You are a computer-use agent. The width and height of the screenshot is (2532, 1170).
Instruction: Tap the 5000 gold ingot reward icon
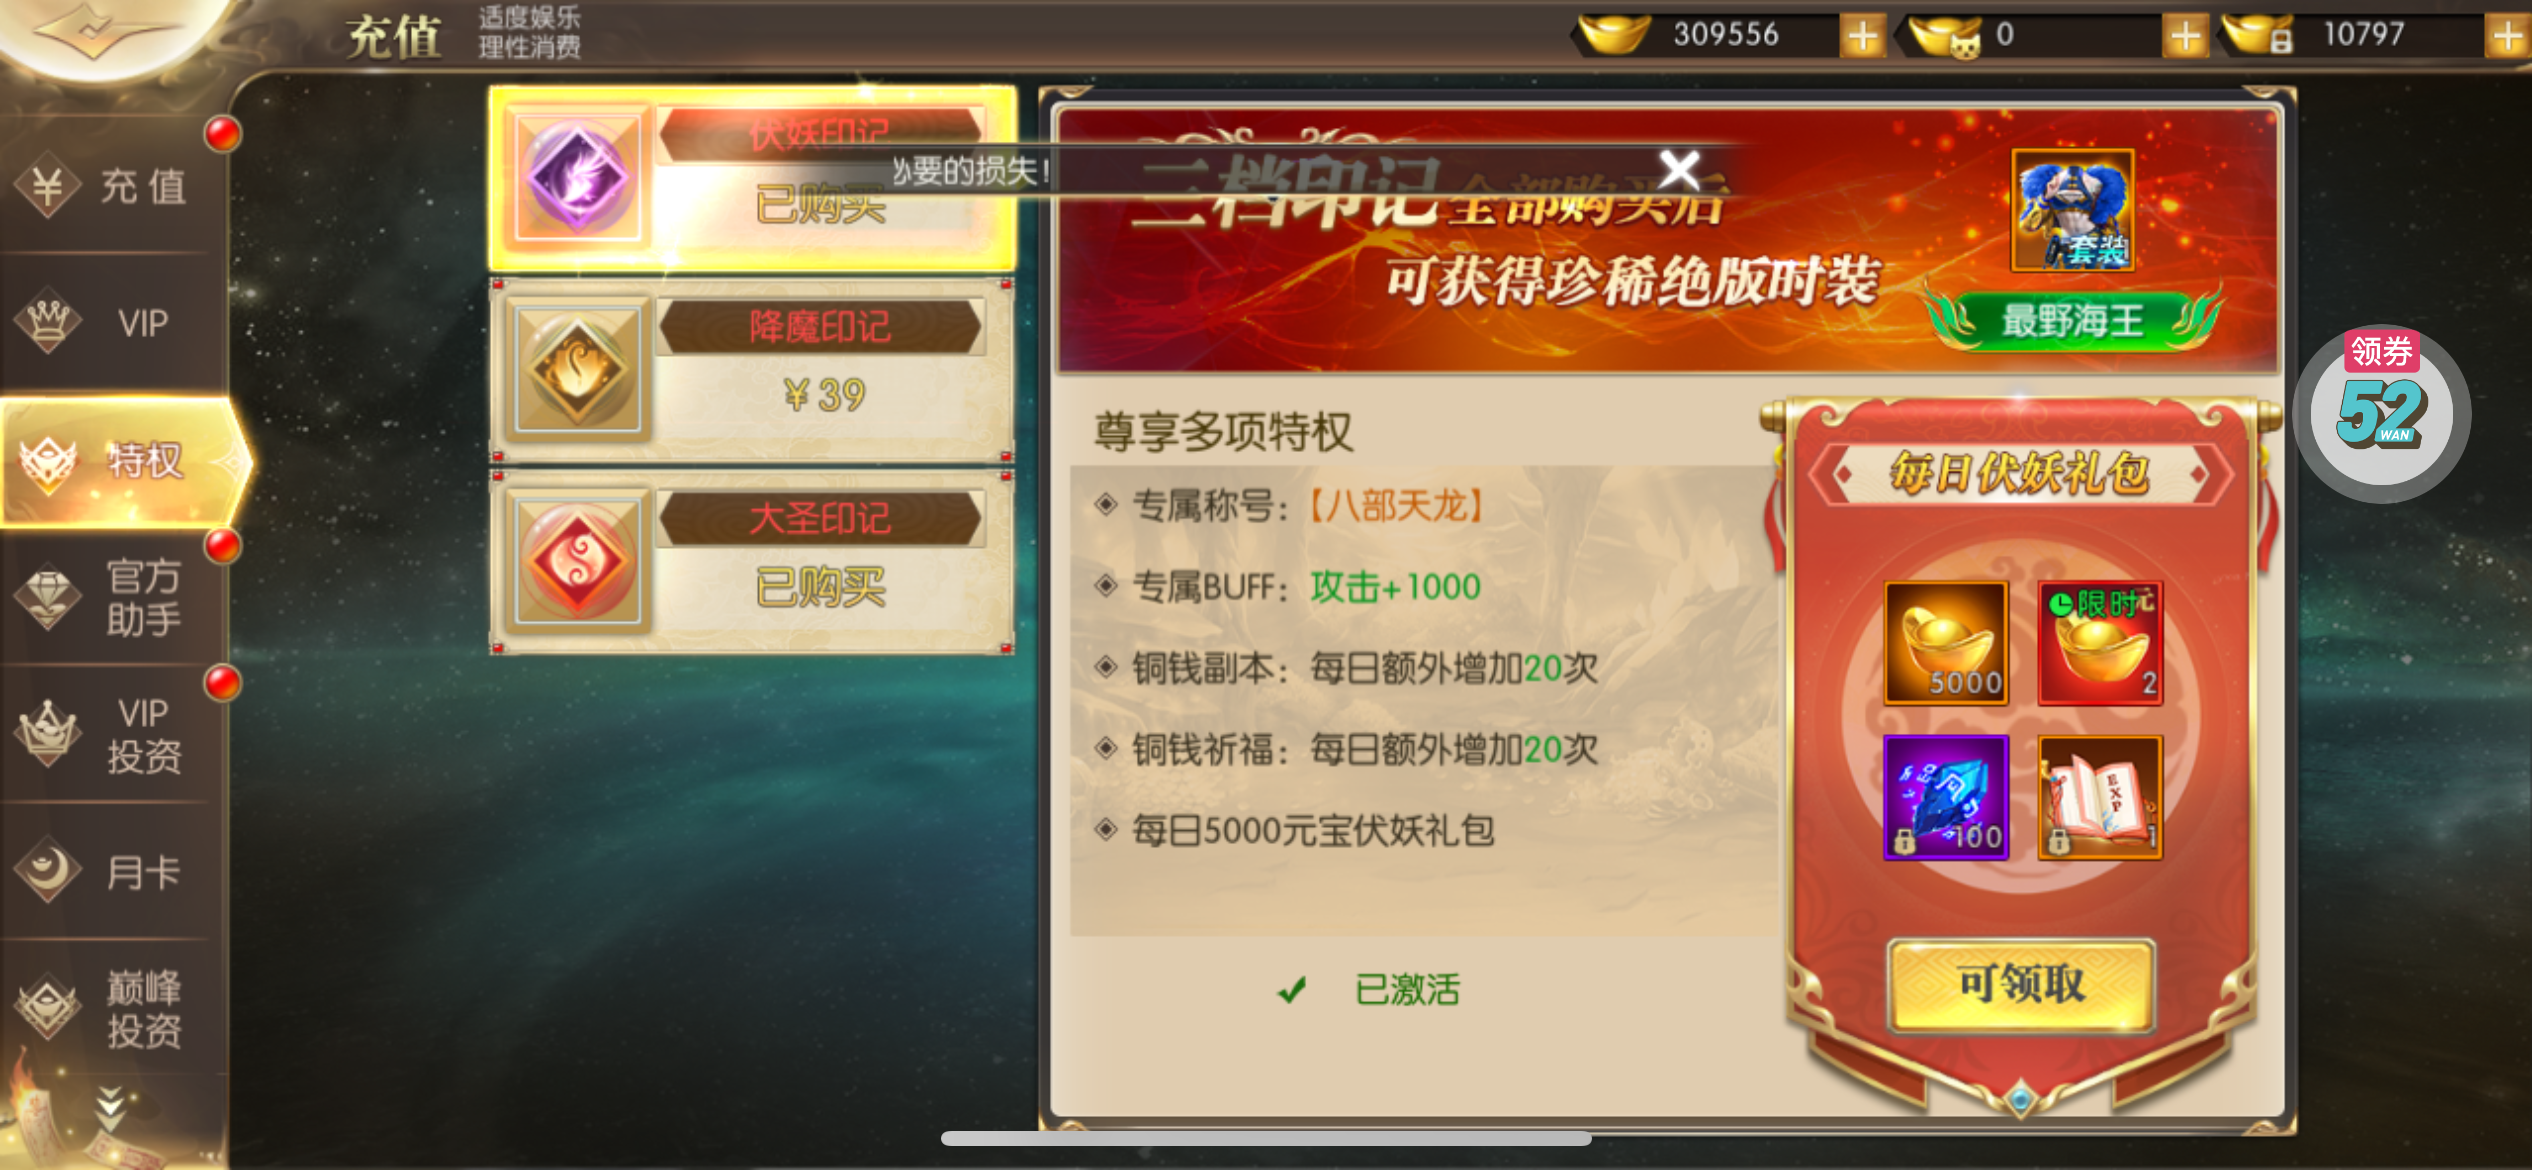point(1946,644)
